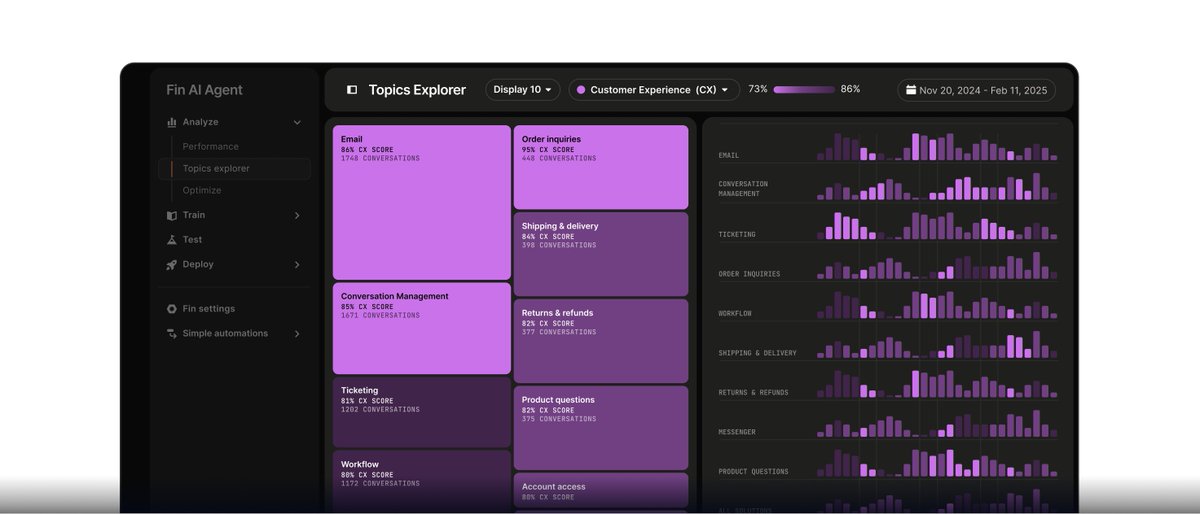Click the SHIPPING & DELIVERY row bar chart
The width and height of the screenshot is (1200, 514).
point(937,344)
